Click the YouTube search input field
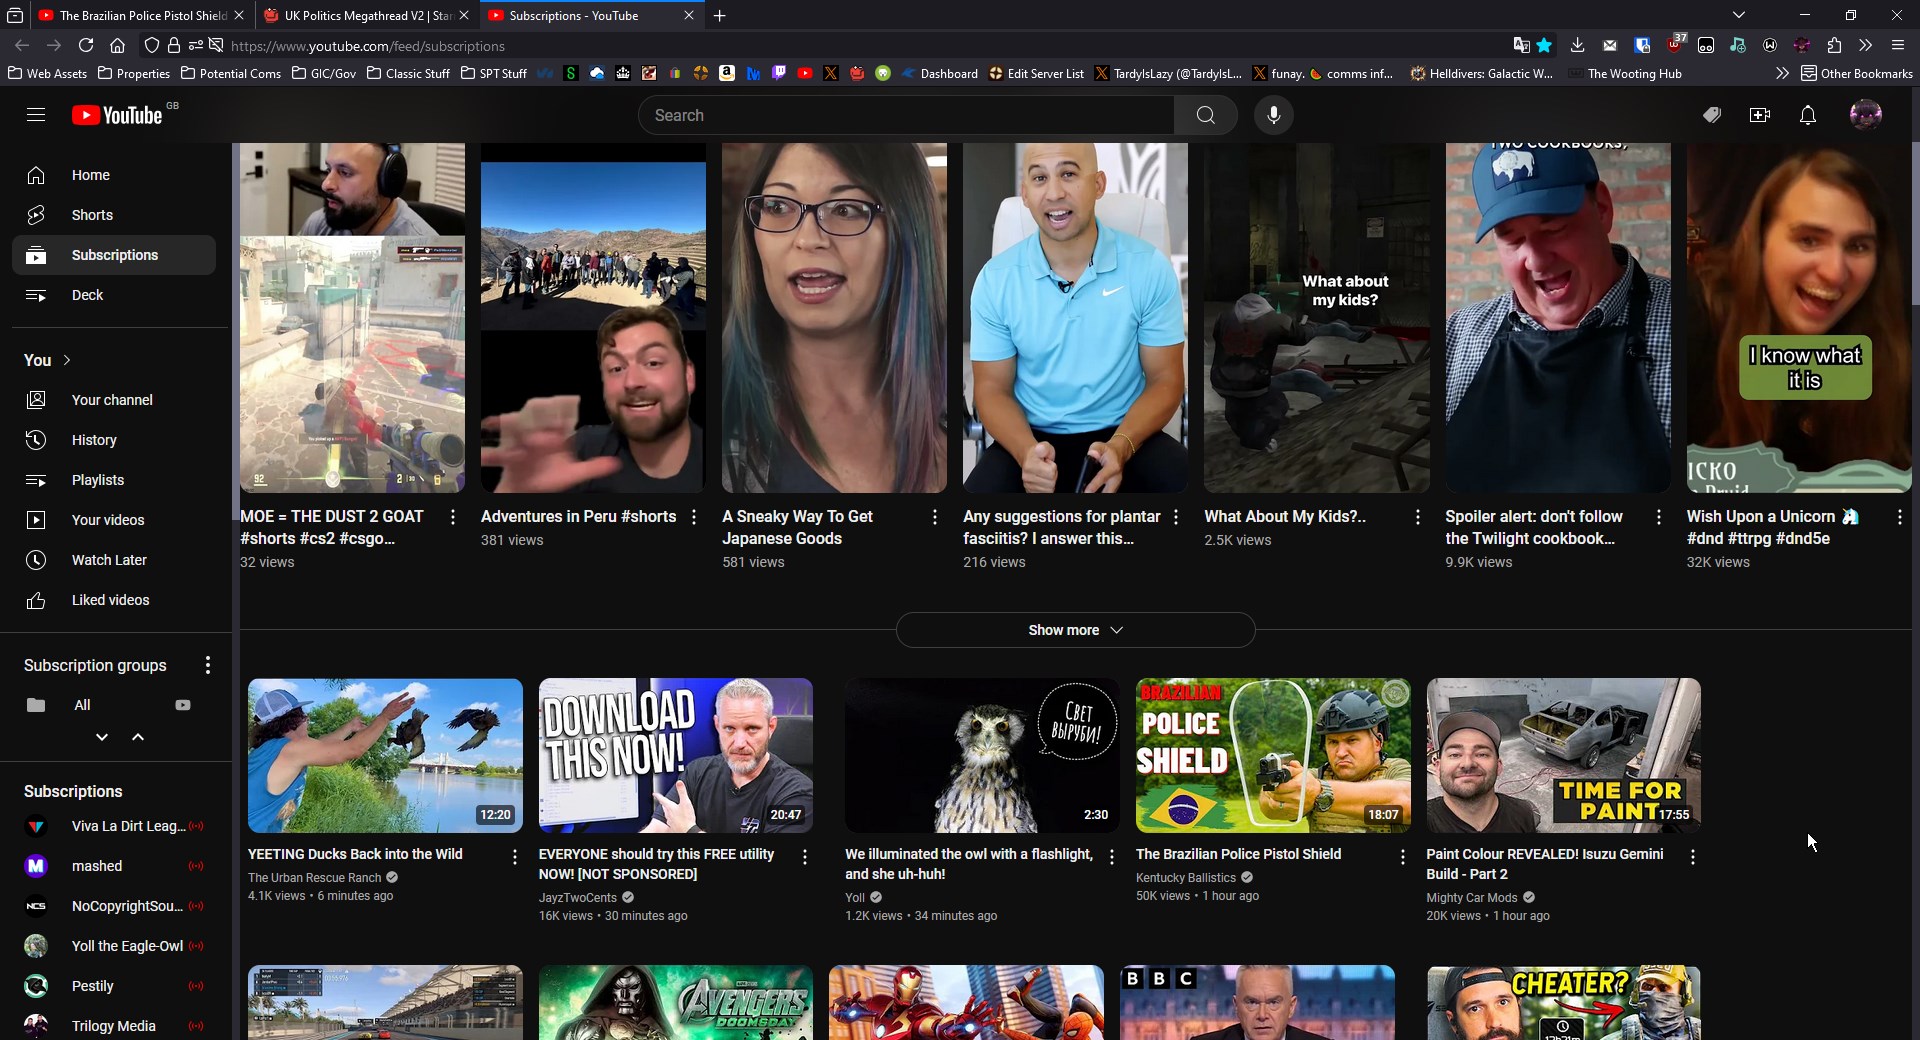This screenshot has width=1920, height=1040. point(906,115)
